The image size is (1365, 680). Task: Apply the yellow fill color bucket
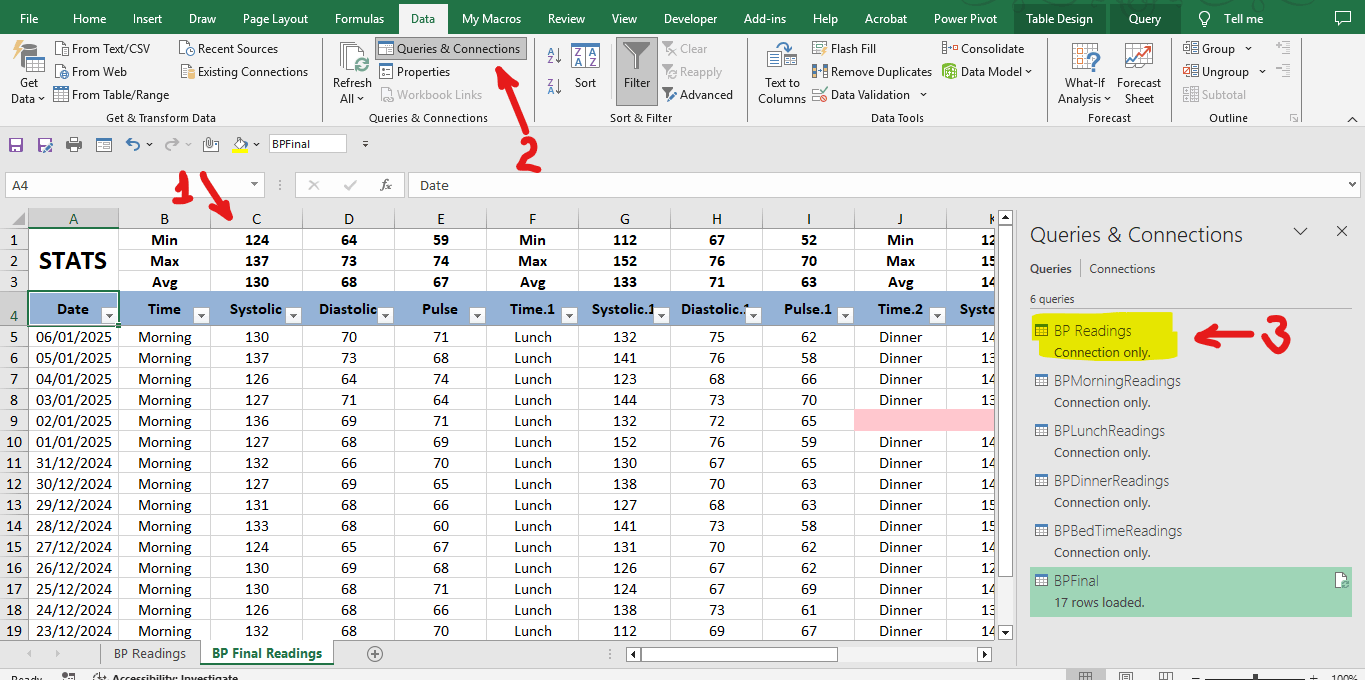coord(240,144)
